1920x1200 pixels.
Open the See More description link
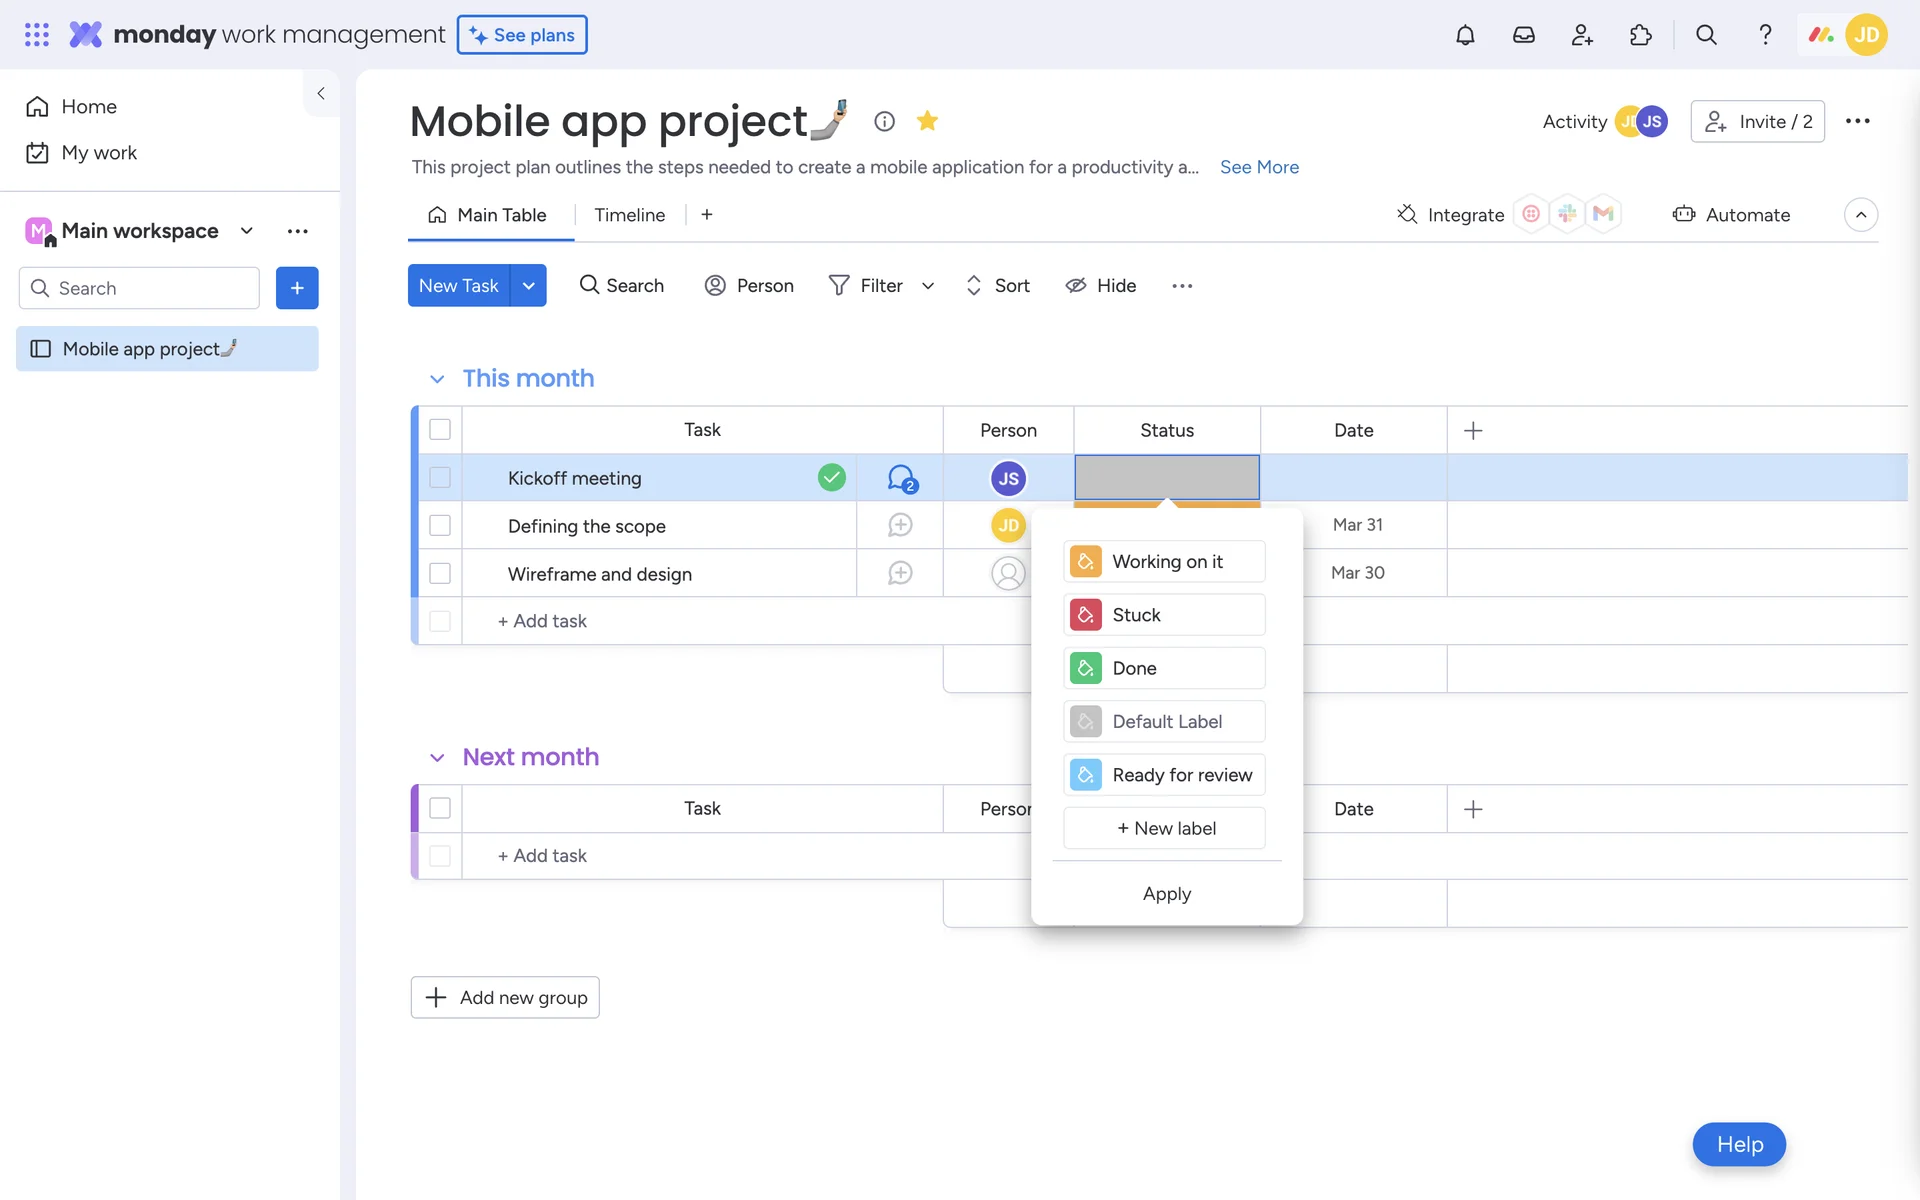(1259, 167)
